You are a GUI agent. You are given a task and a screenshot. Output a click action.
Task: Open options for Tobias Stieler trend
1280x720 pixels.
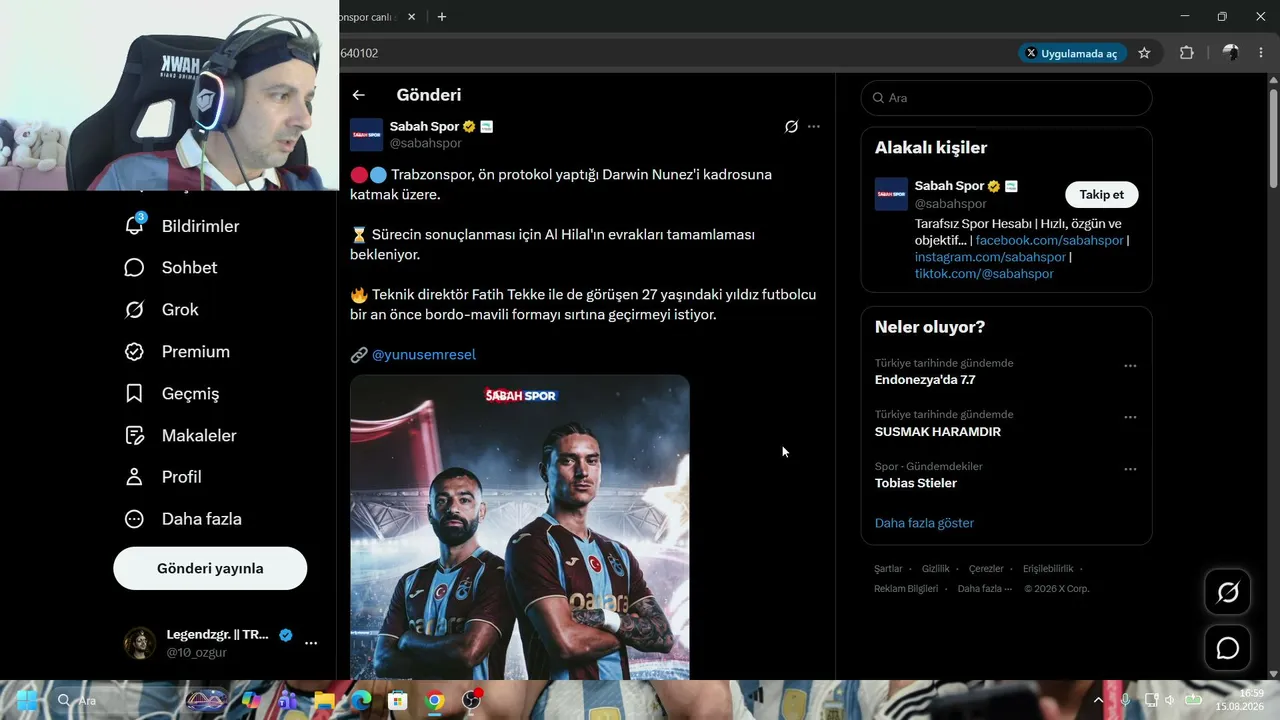tap(1130, 469)
